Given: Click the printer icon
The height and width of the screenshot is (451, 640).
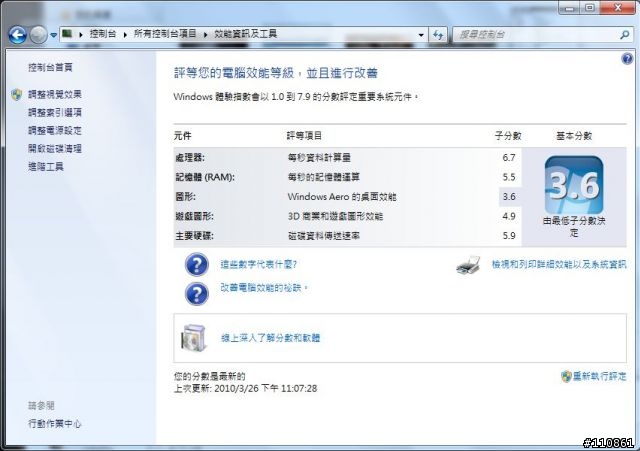Looking at the screenshot, I should (x=469, y=265).
